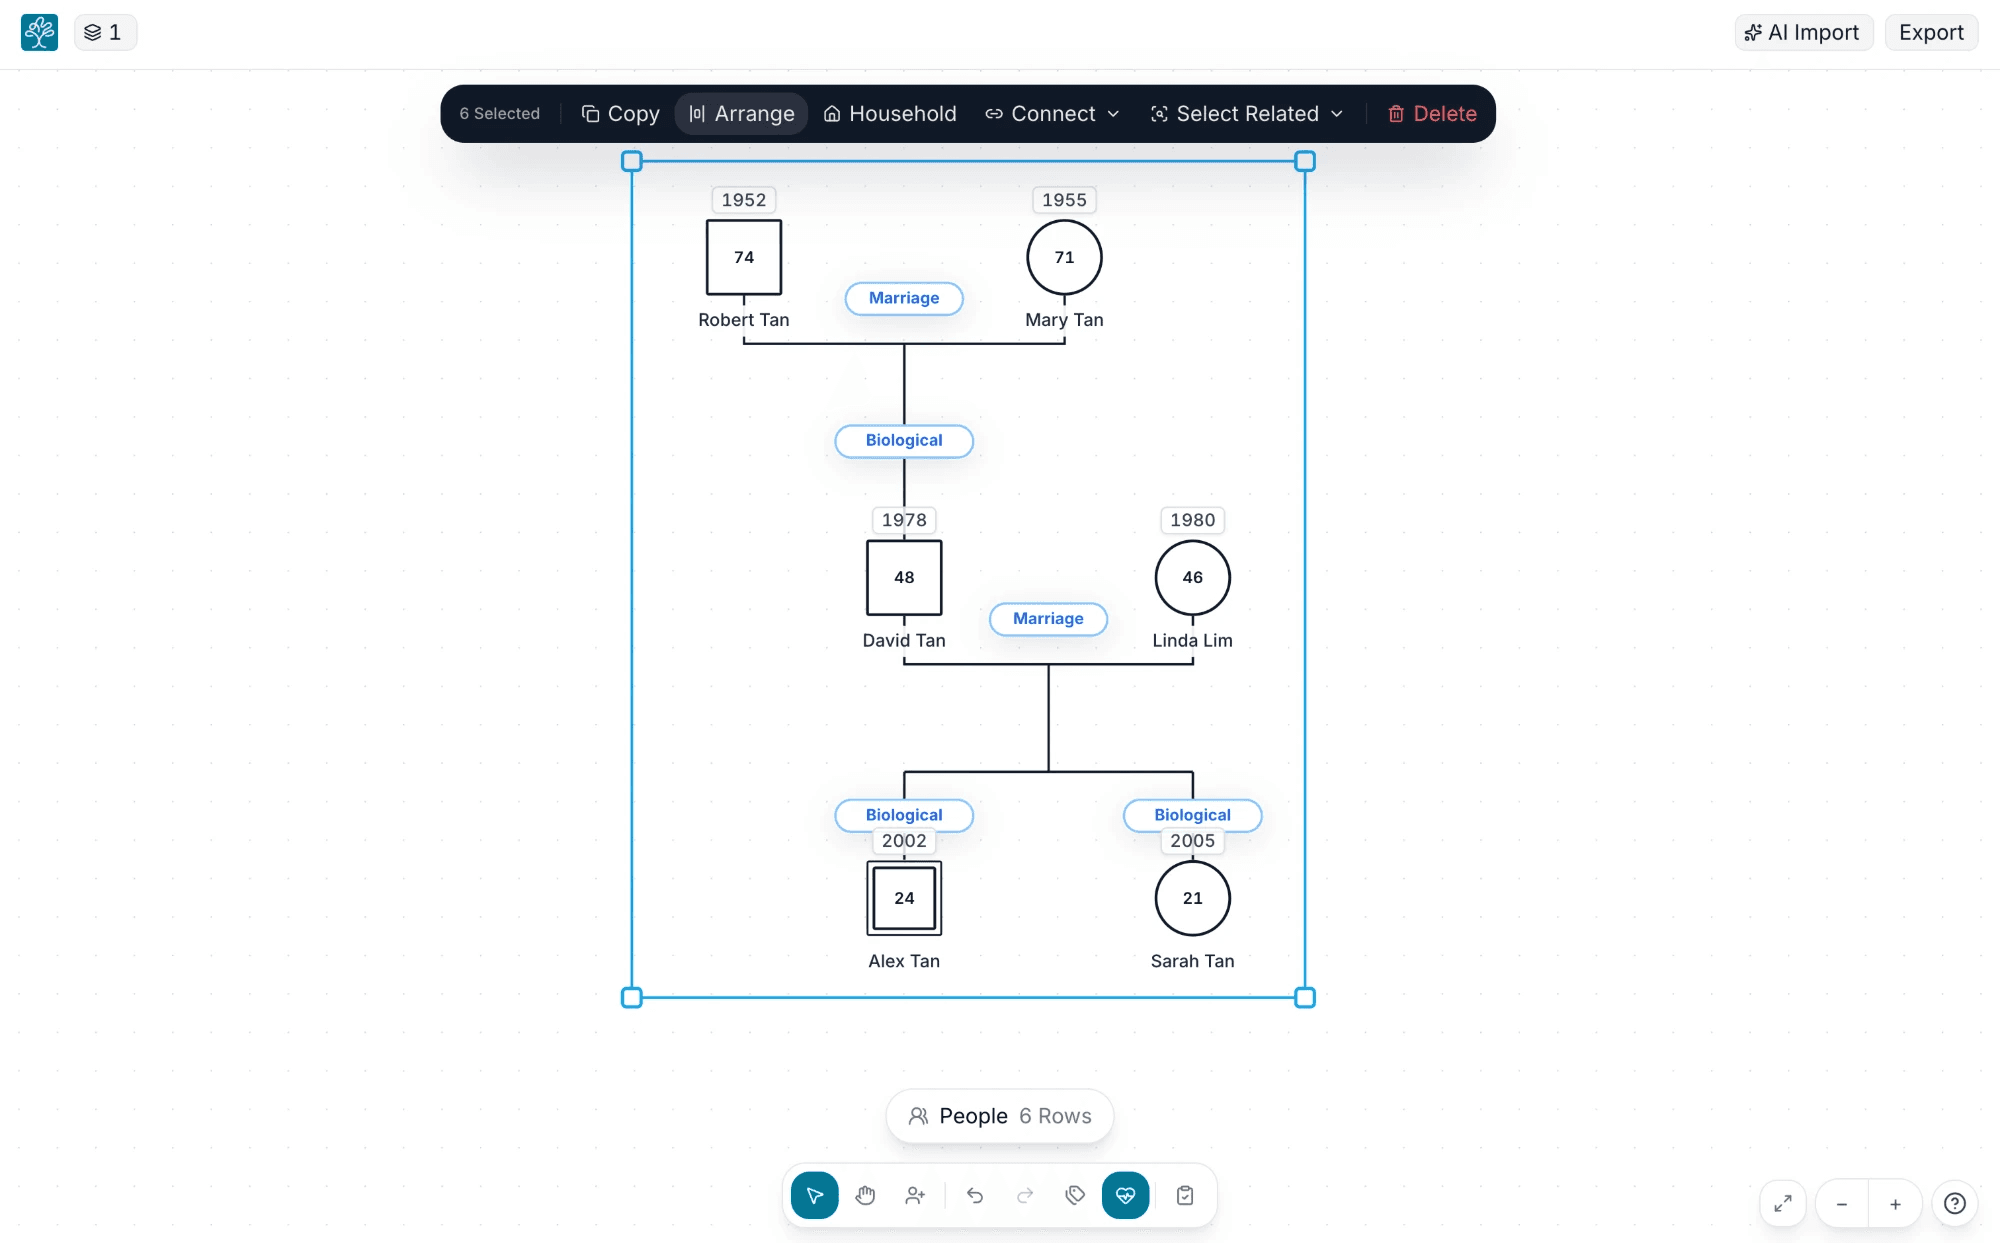Select the hand pan tool
The height and width of the screenshot is (1243, 2000).
pyautogui.click(x=865, y=1195)
